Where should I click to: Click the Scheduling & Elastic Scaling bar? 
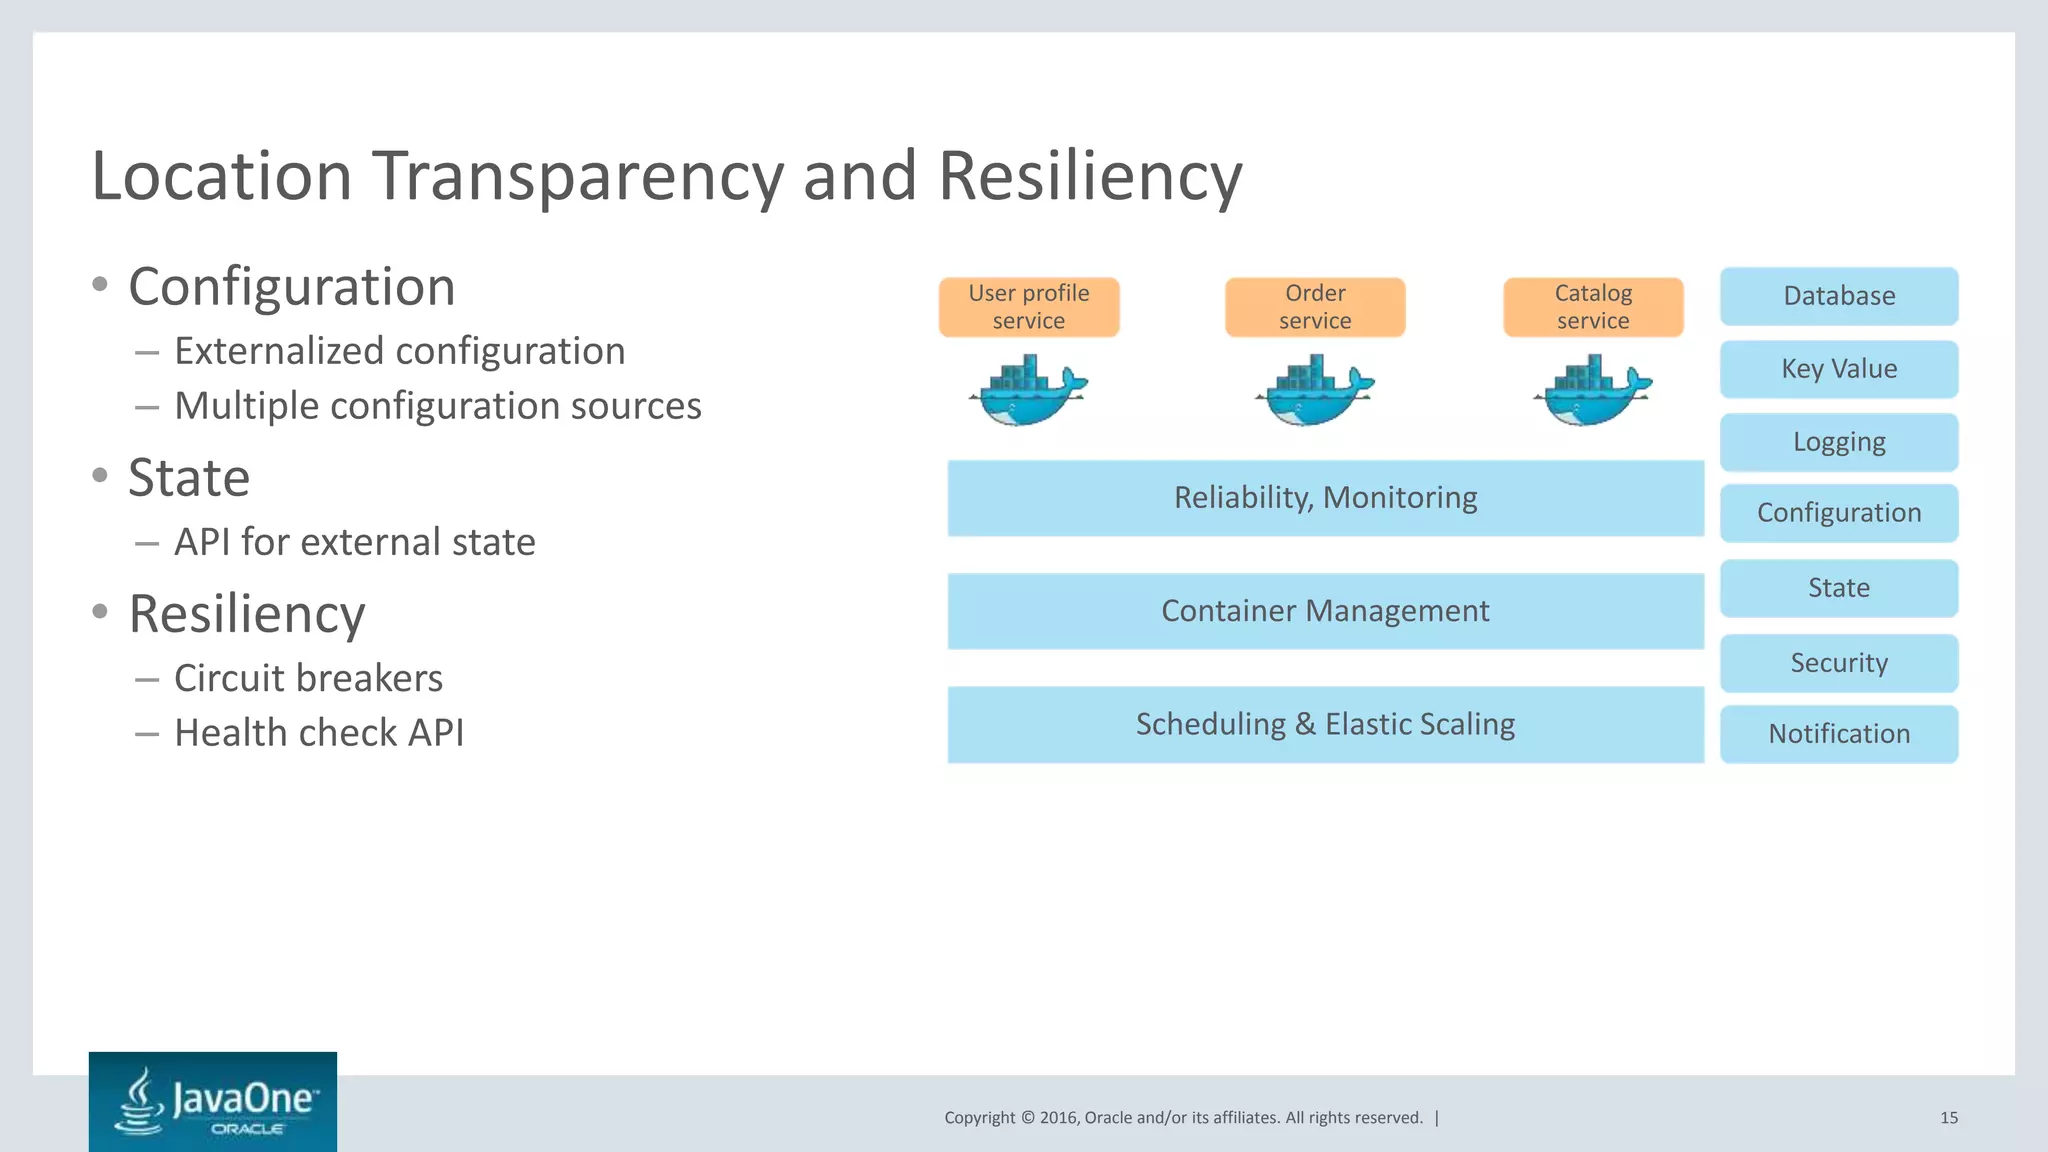coord(1325,724)
